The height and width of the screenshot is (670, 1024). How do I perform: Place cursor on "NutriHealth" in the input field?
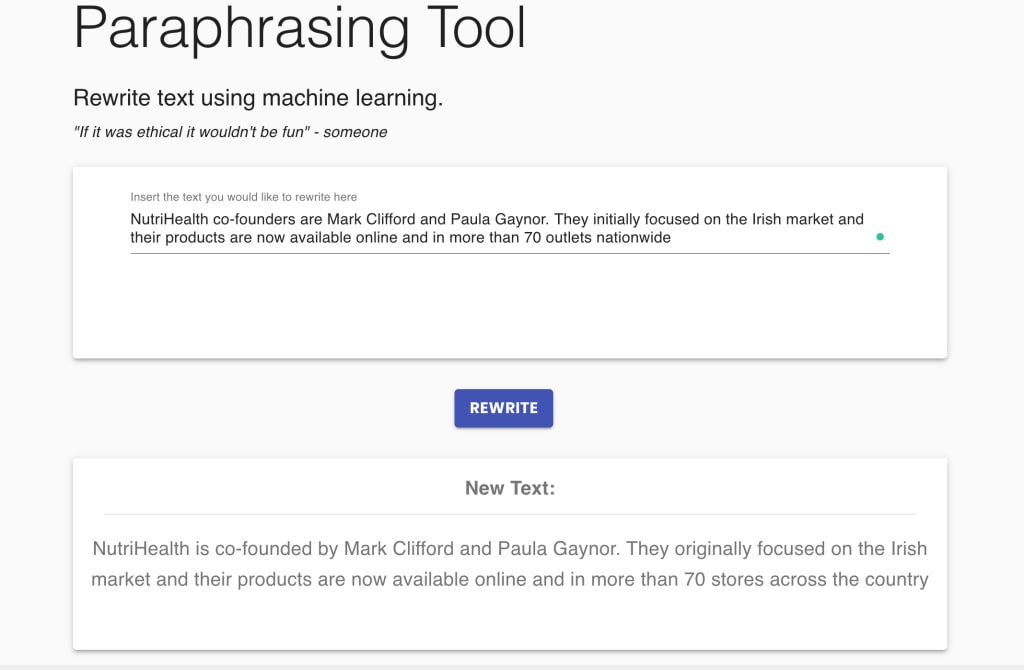click(169, 219)
